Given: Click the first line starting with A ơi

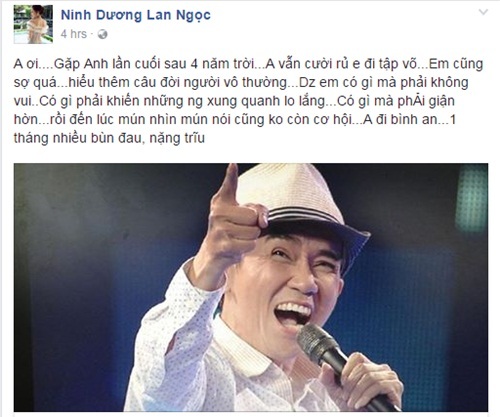Looking at the screenshot, I should [x=248, y=64].
